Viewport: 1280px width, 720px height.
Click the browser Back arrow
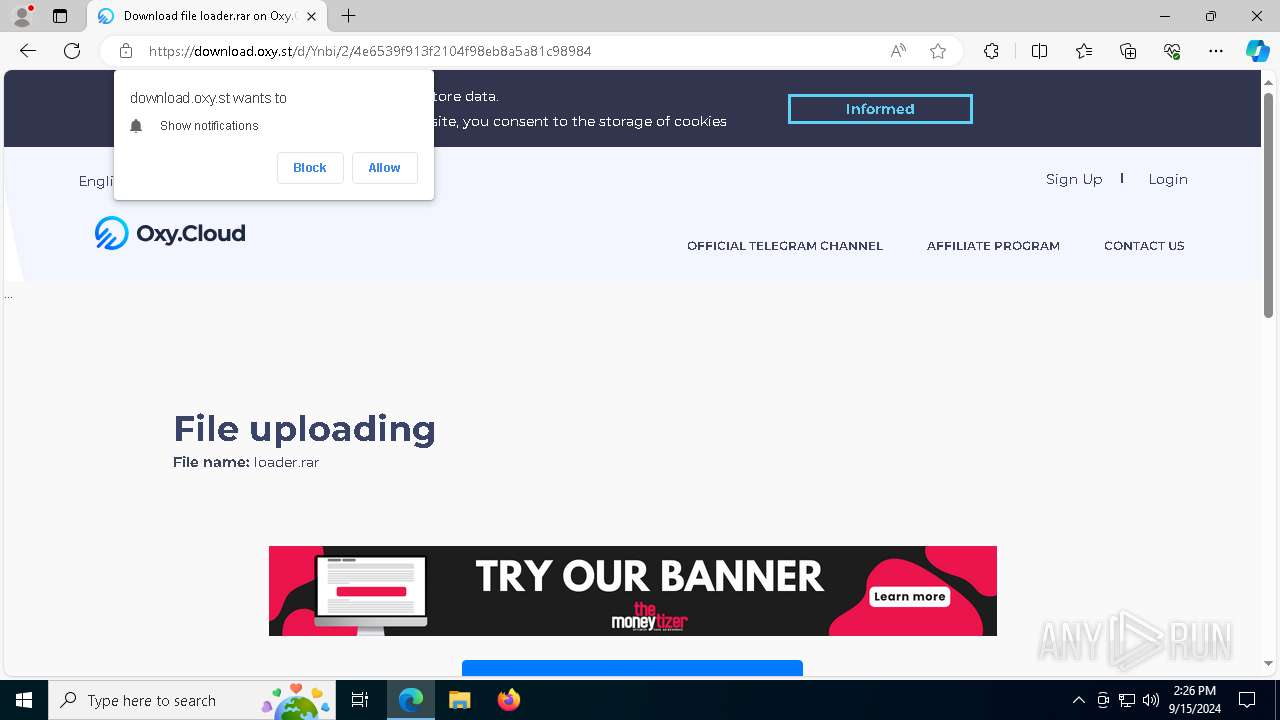tap(28, 51)
